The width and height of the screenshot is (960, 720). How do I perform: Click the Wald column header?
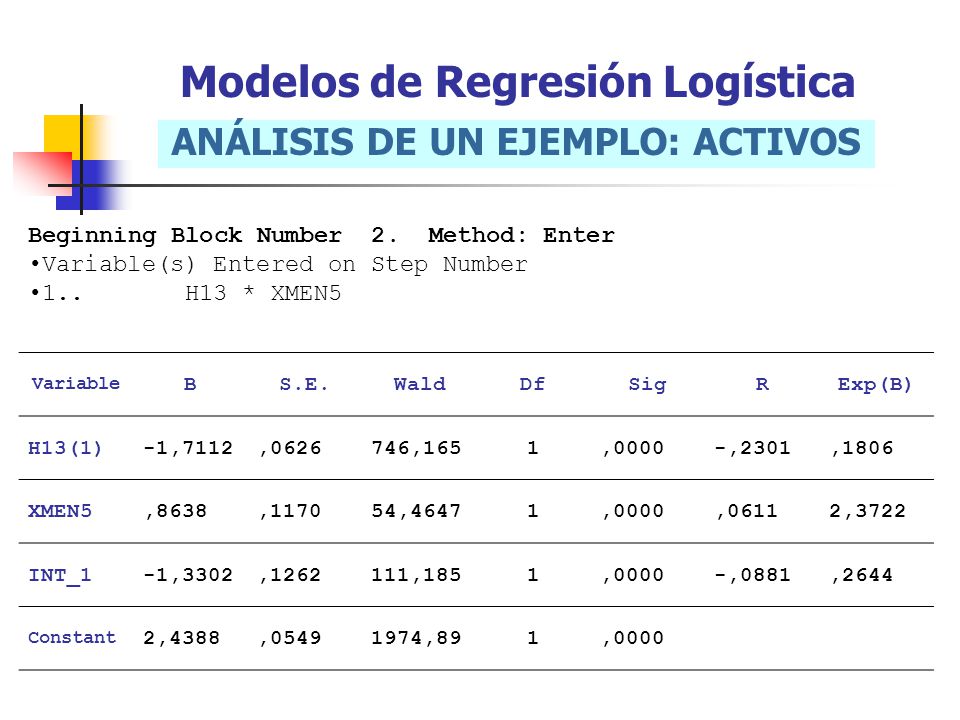pos(419,384)
